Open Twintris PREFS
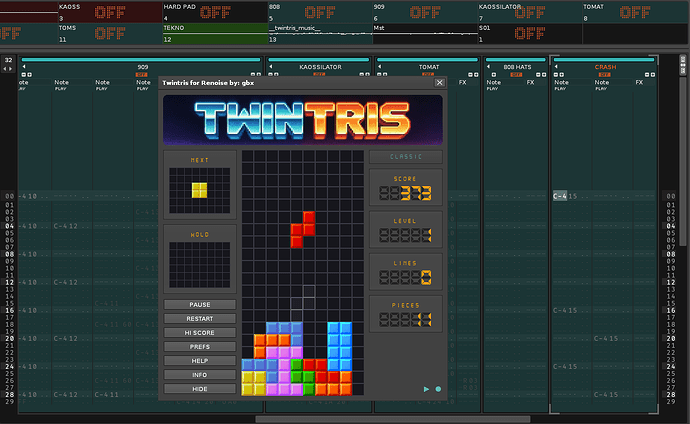The width and height of the screenshot is (690, 424). click(200, 347)
